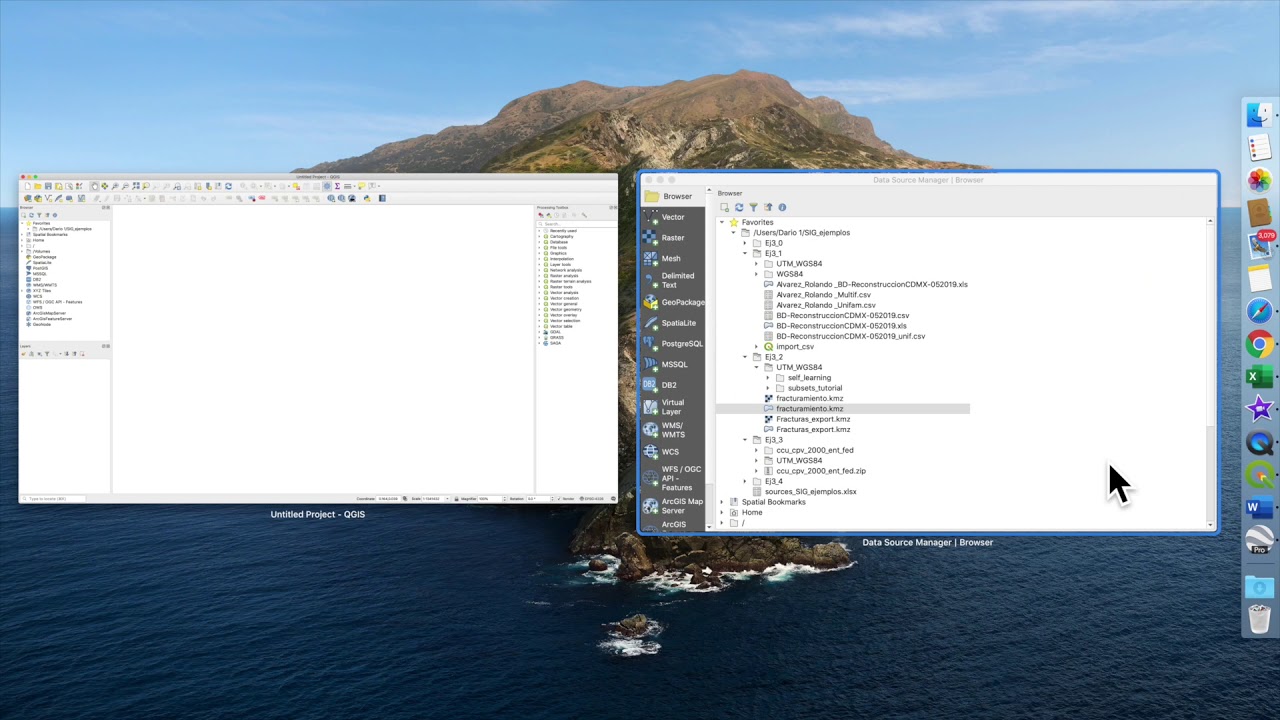Expand the Ej3_4 folder

744,481
